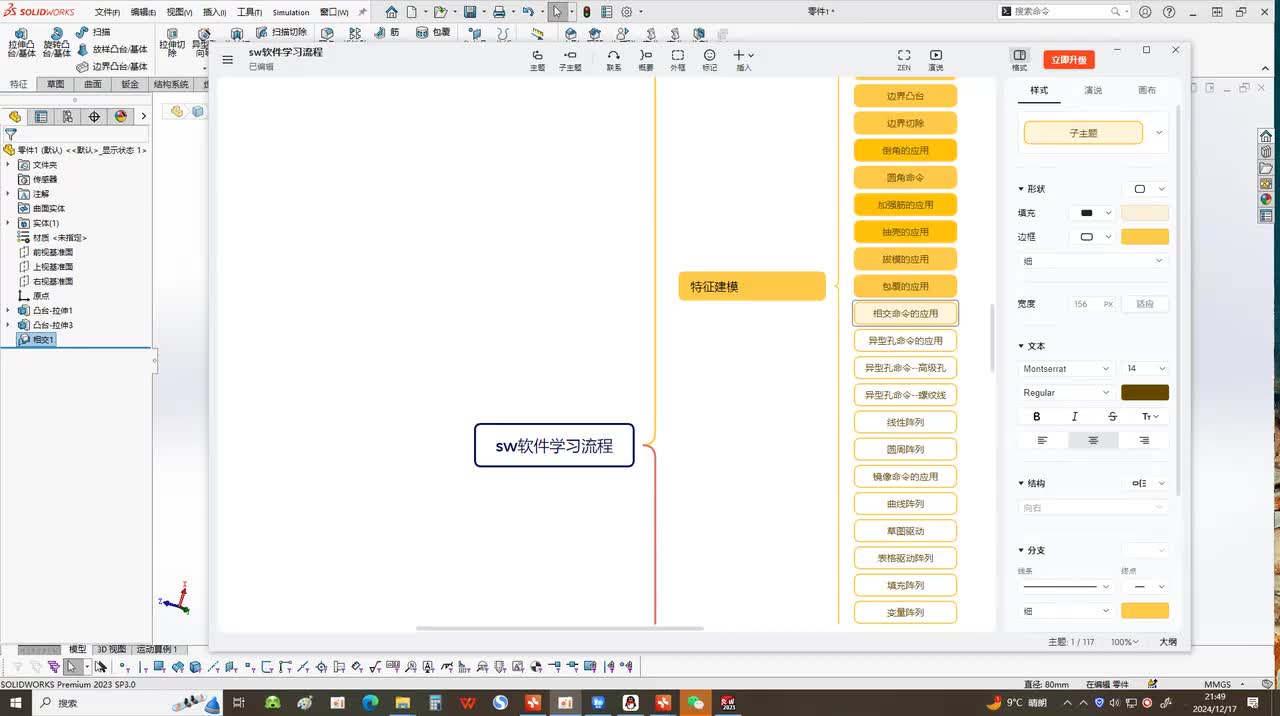
Task: Insert a relationship (联系) line
Action: [x=614, y=60]
